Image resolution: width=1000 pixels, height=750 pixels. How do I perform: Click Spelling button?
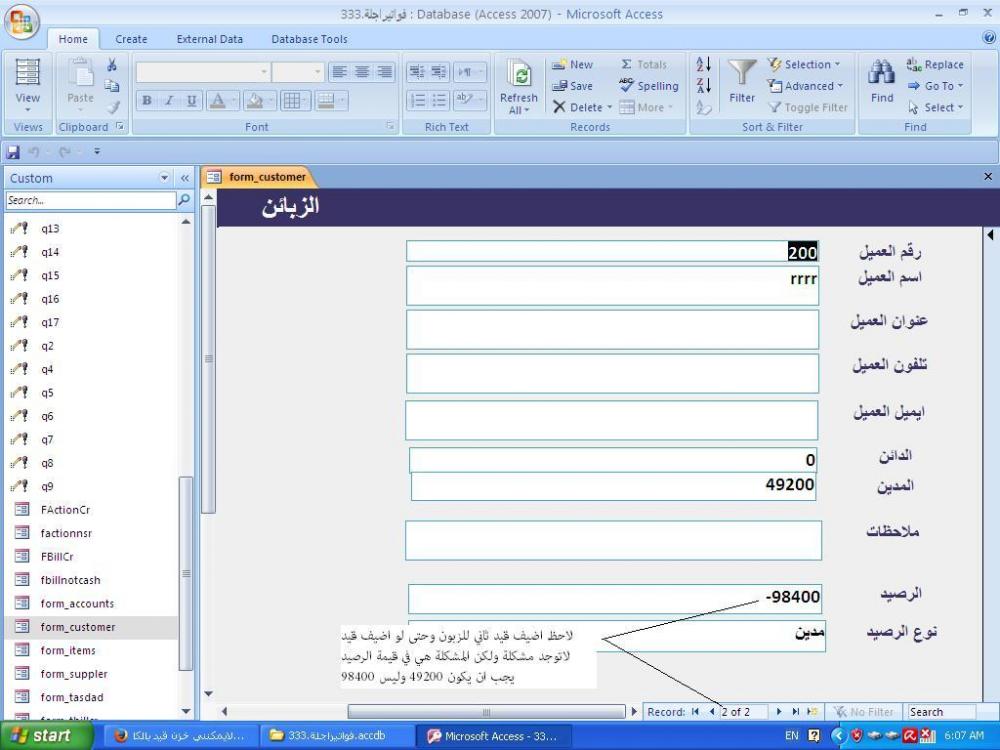pyautogui.click(x=649, y=85)
